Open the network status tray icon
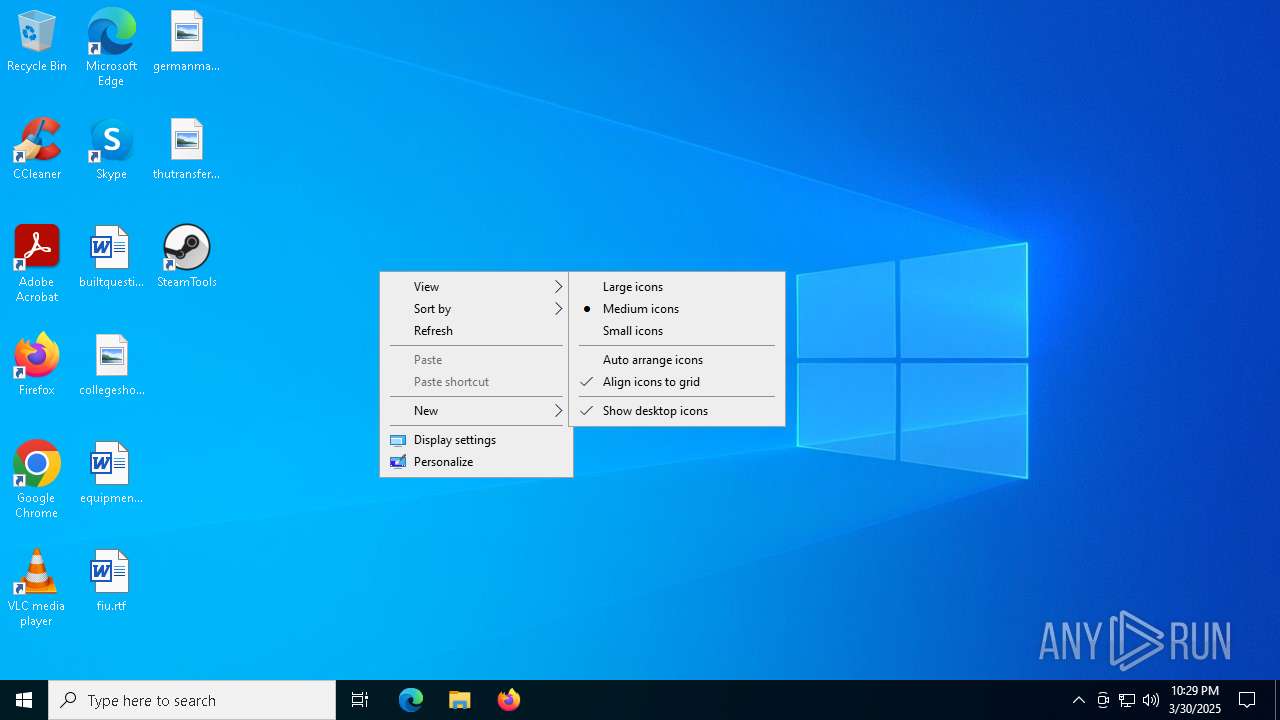The image size is (1280, 720). pos(1127,700)
